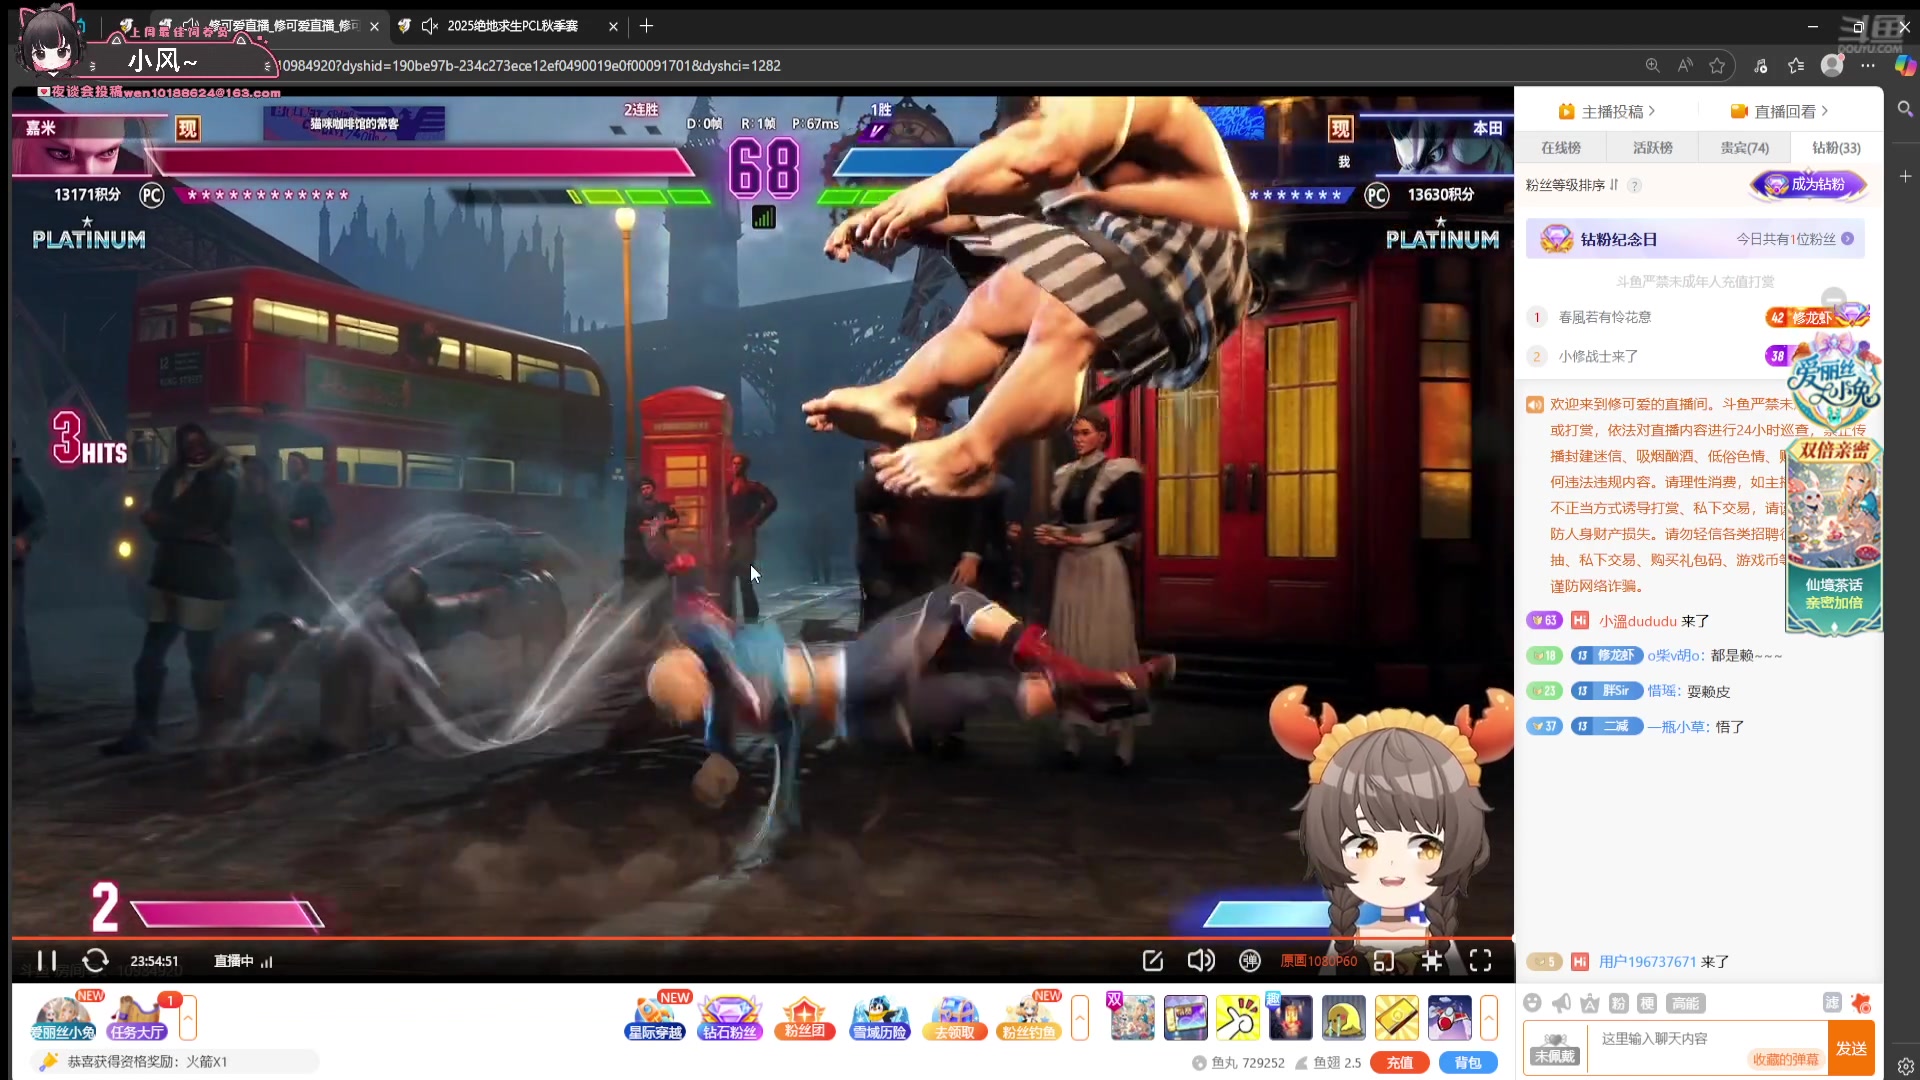Image resolution: width=1920 pixels, height=1080 pixels.
Task: Open the 收藏的弹幕 saved danmaku link
Action: pos(1786,1059)
